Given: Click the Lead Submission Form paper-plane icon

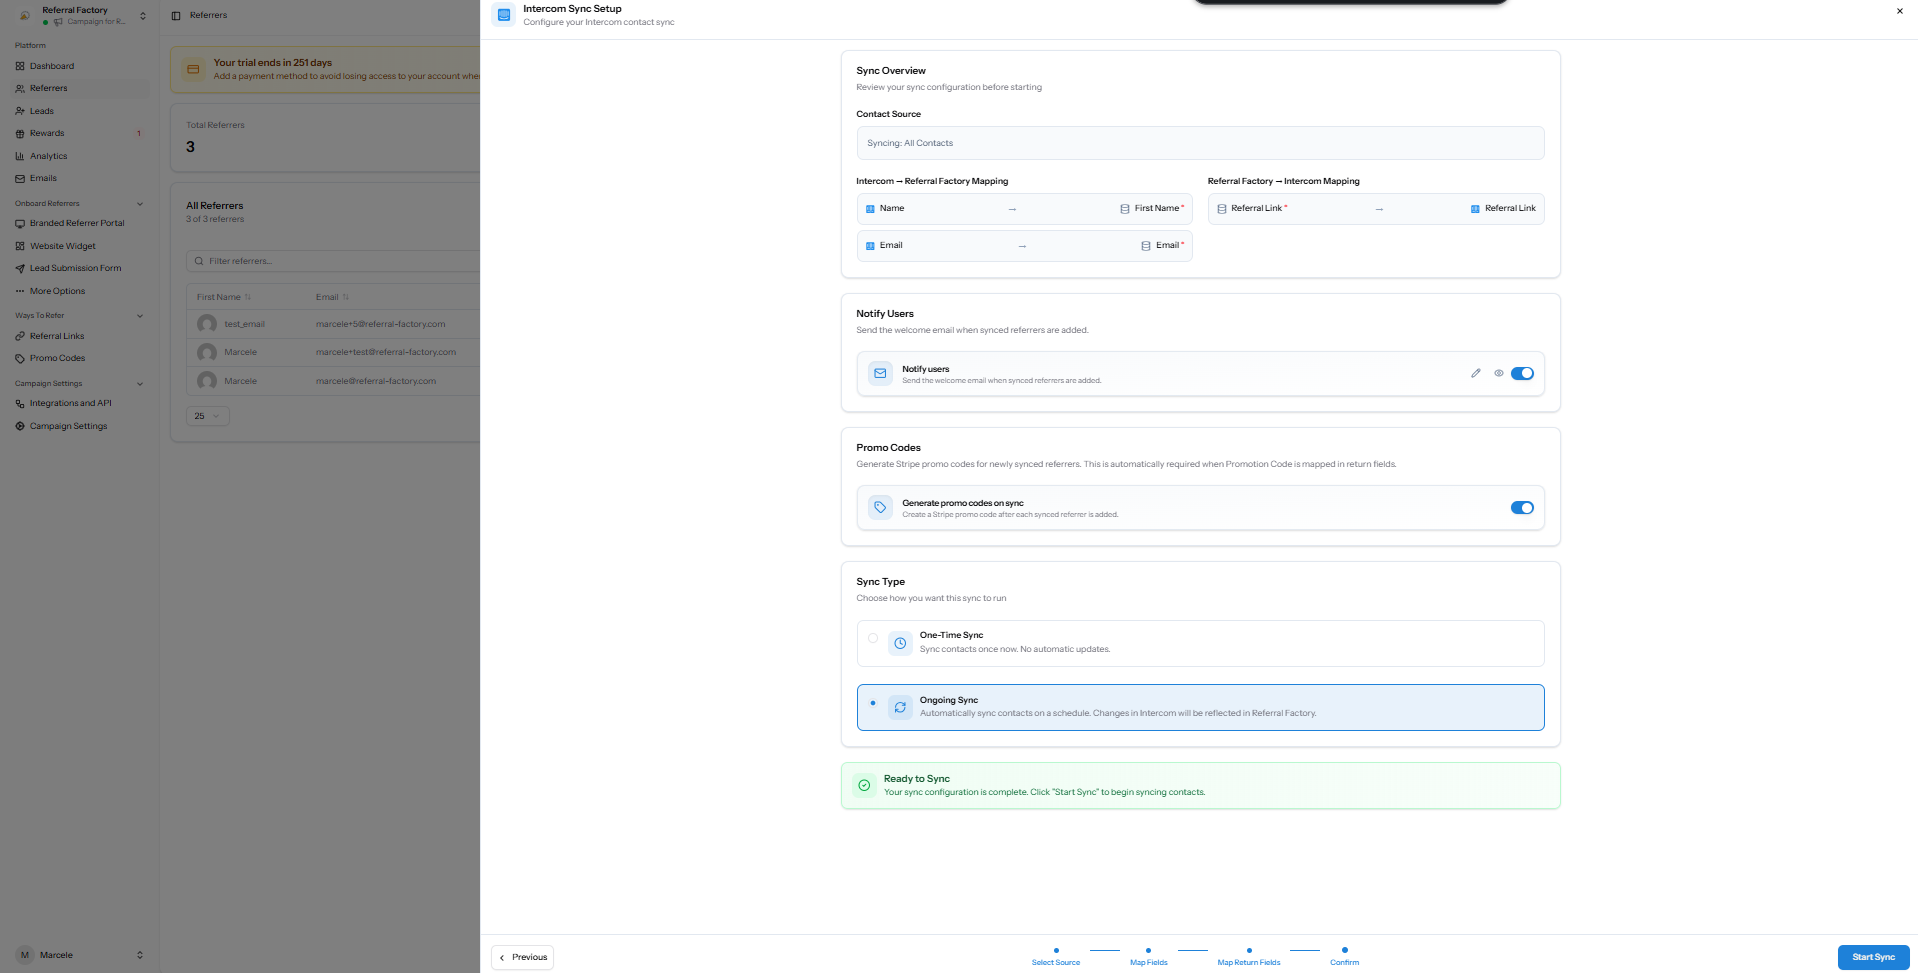Looking at the screenshot, I should [x=20, y=268].
